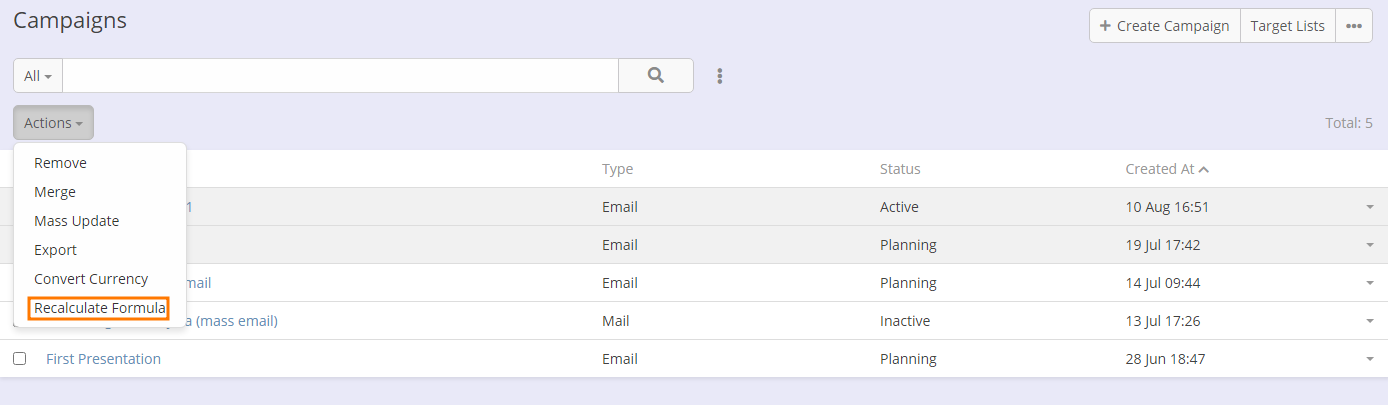Go to Target Lists
The width and height of the screenshot is (1388, 405).
point(1287,26)
